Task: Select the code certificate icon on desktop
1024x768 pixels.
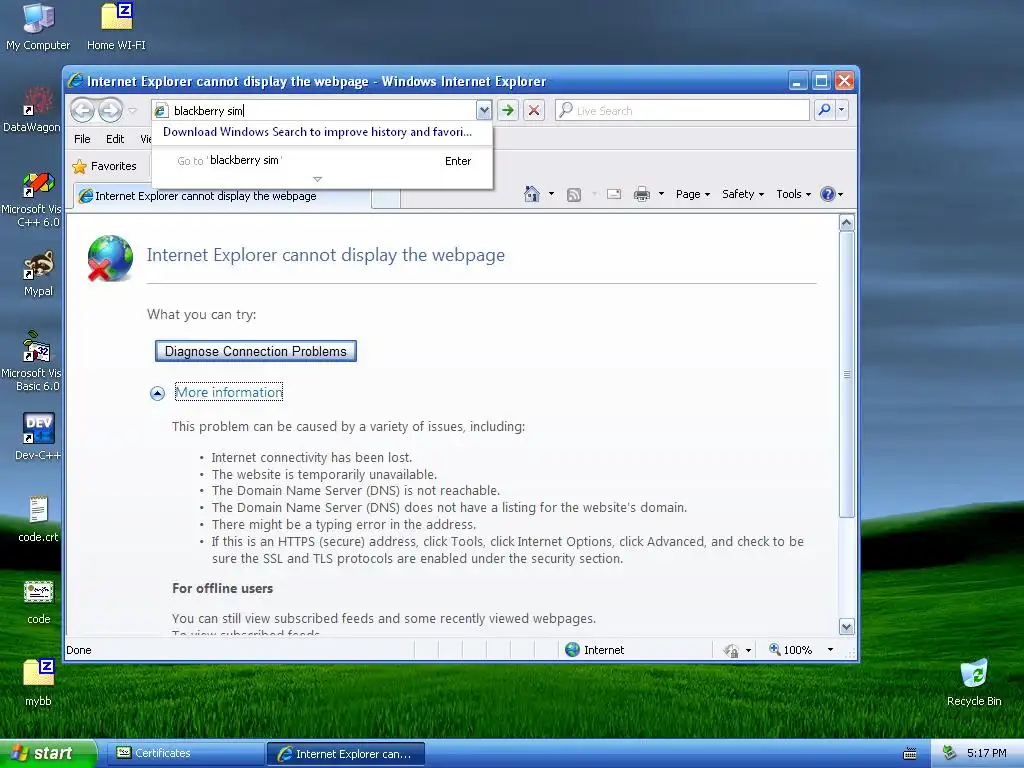Action: coord(38,601)
